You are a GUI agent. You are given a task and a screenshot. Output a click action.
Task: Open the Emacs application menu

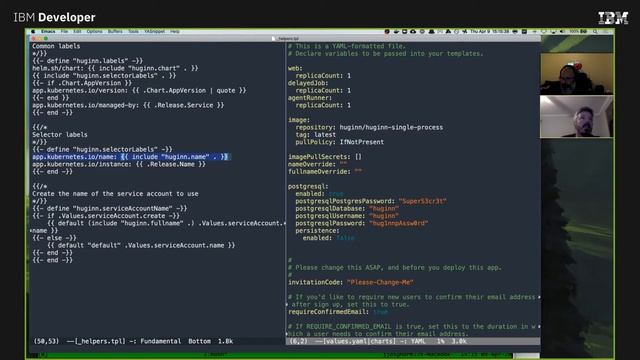click(48, 31)
